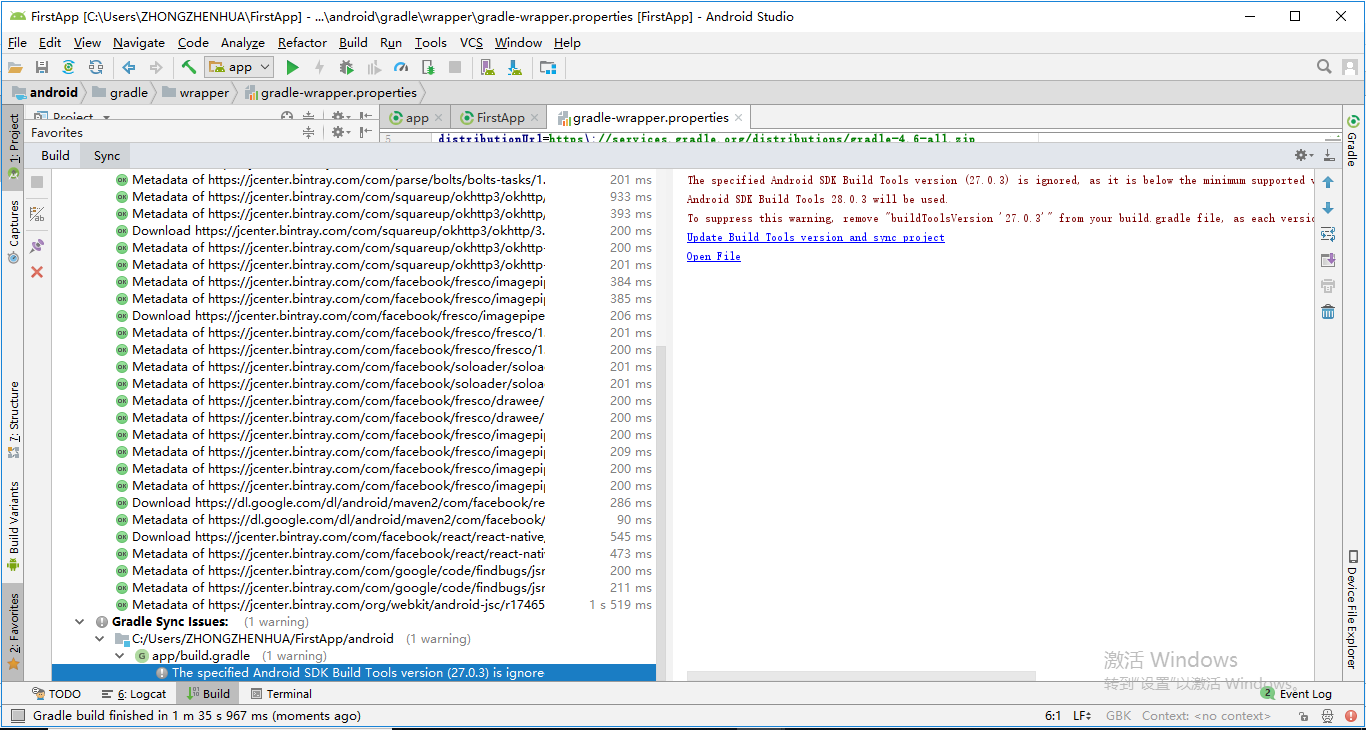Click the down arrow in the console

[x=1328, y=208]
